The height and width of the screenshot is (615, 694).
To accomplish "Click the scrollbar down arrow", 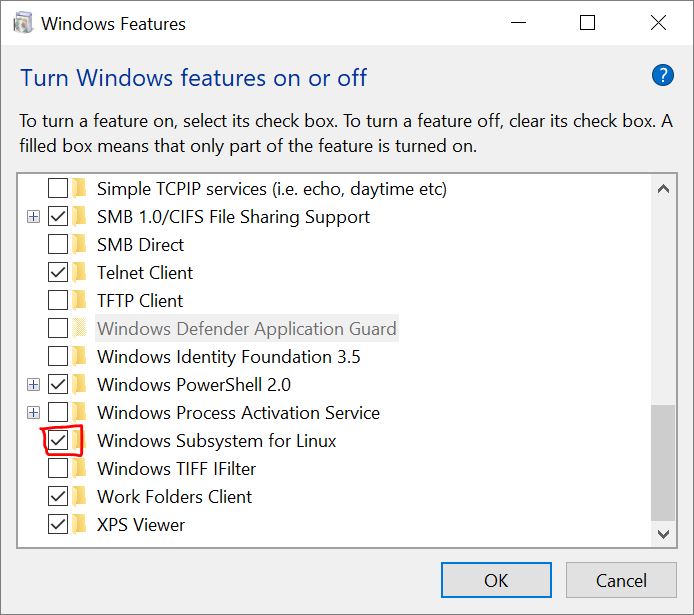I will click(x=663, y=535).
